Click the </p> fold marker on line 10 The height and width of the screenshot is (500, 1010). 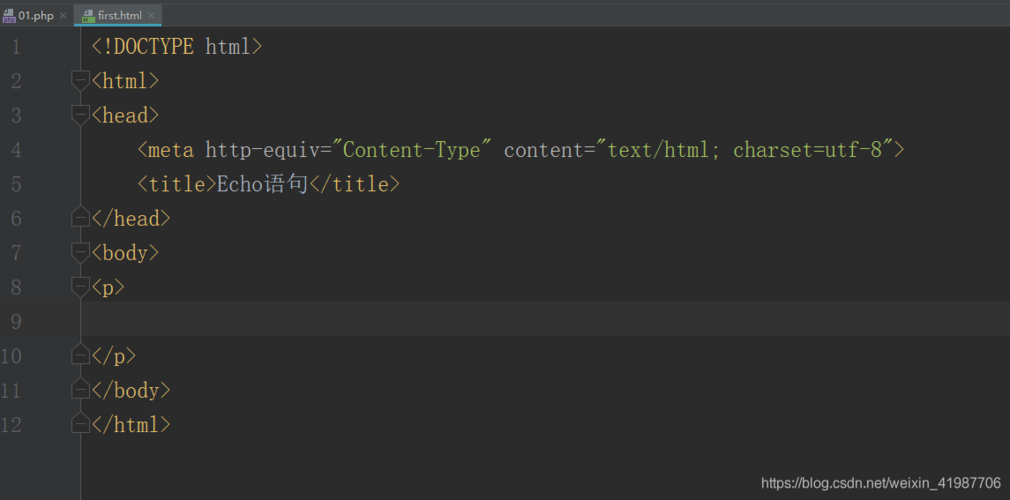(81, 355)
